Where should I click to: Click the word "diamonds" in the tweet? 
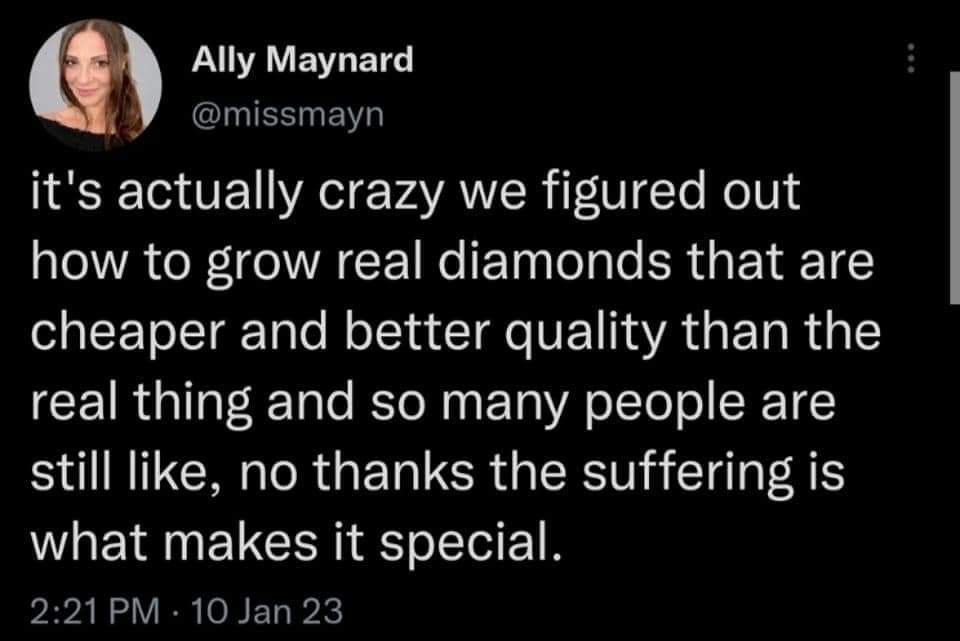pos(544,267)
